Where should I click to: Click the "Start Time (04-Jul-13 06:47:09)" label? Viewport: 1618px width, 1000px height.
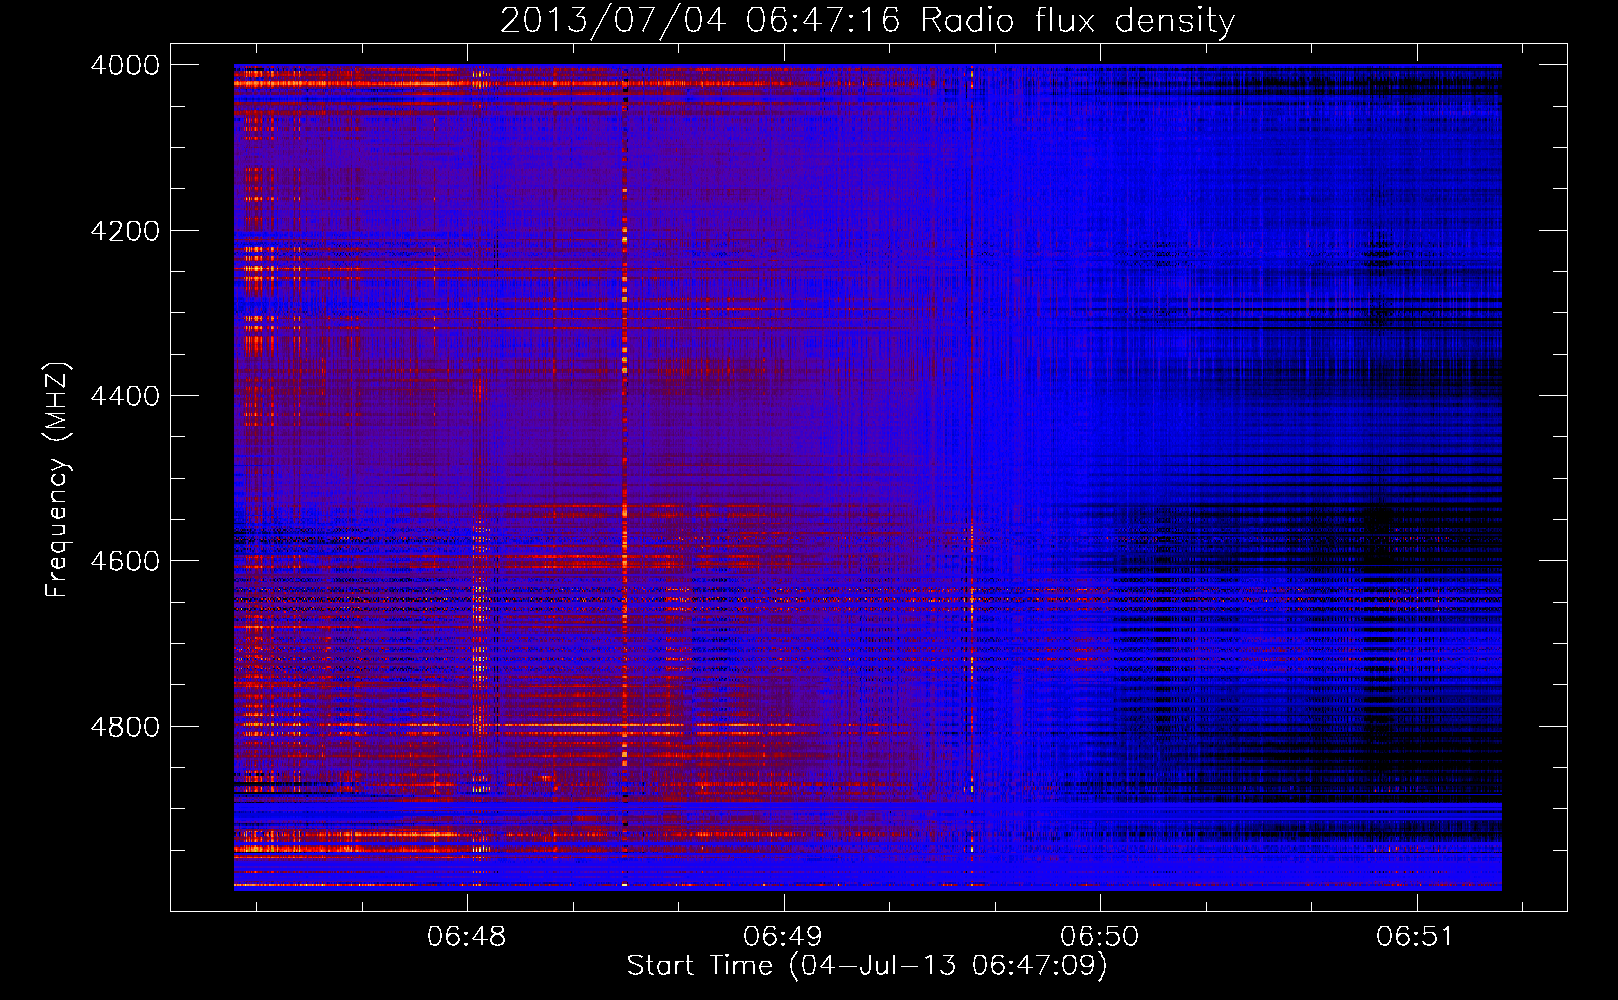(x=867, y=966)
